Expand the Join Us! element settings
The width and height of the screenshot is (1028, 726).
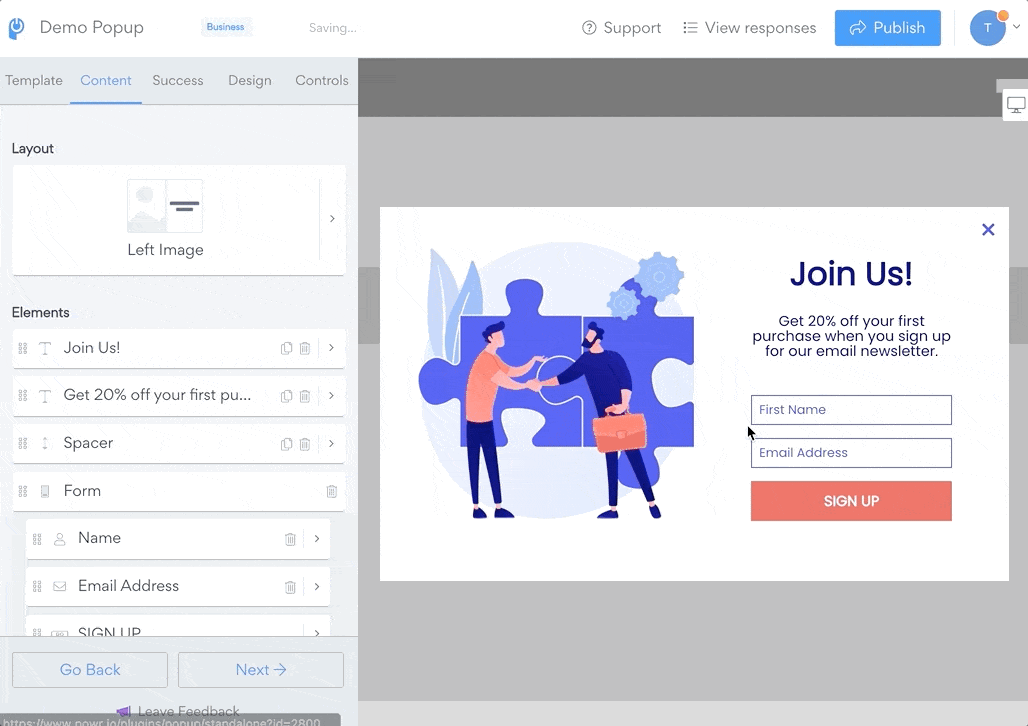331,348
